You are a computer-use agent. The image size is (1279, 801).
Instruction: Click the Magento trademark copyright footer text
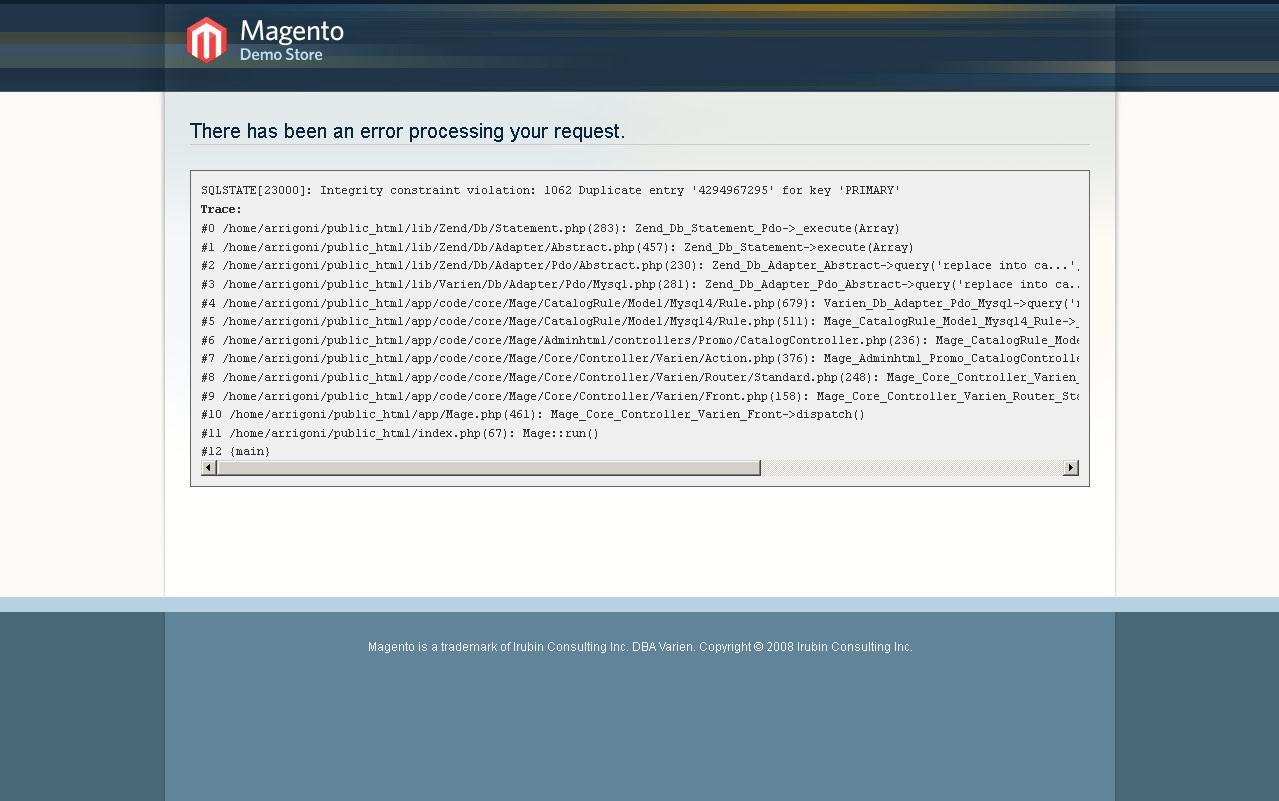pyautogui.click(x=640, y=647)
